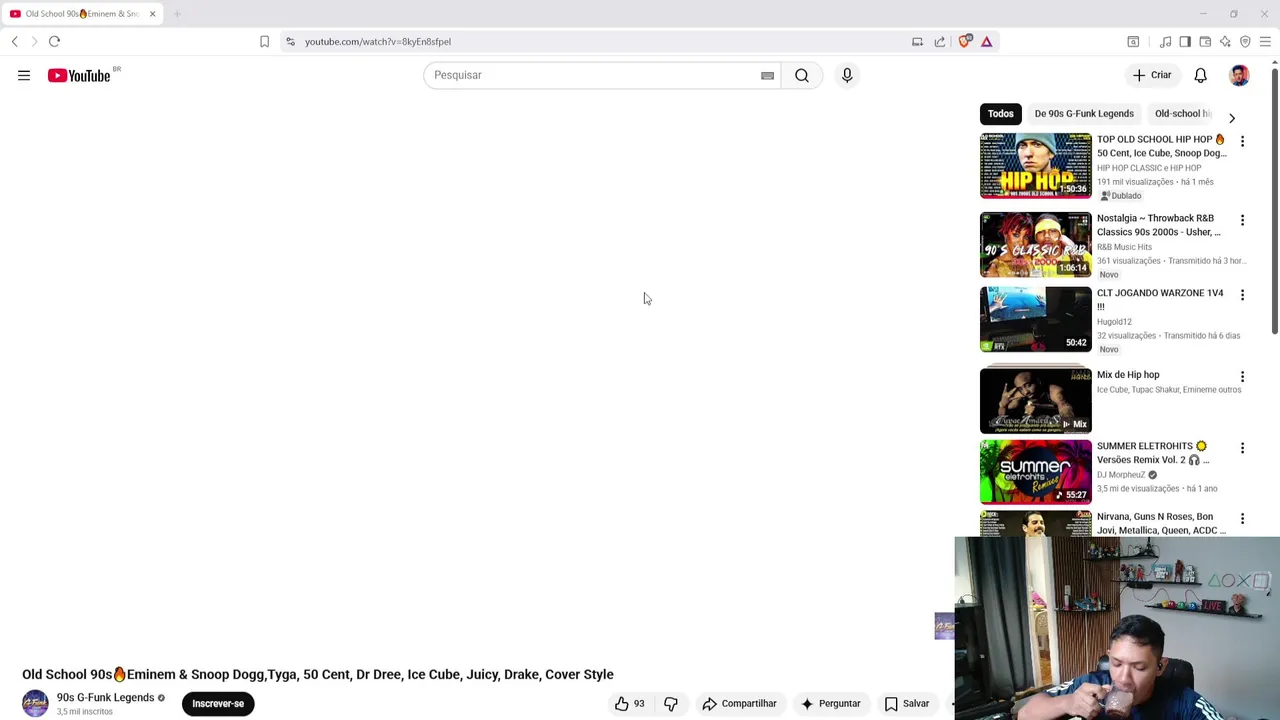The width and height of the screenshot is (1280, 720).
Task: Select the Old-school hip chip
Action: 1183,114
